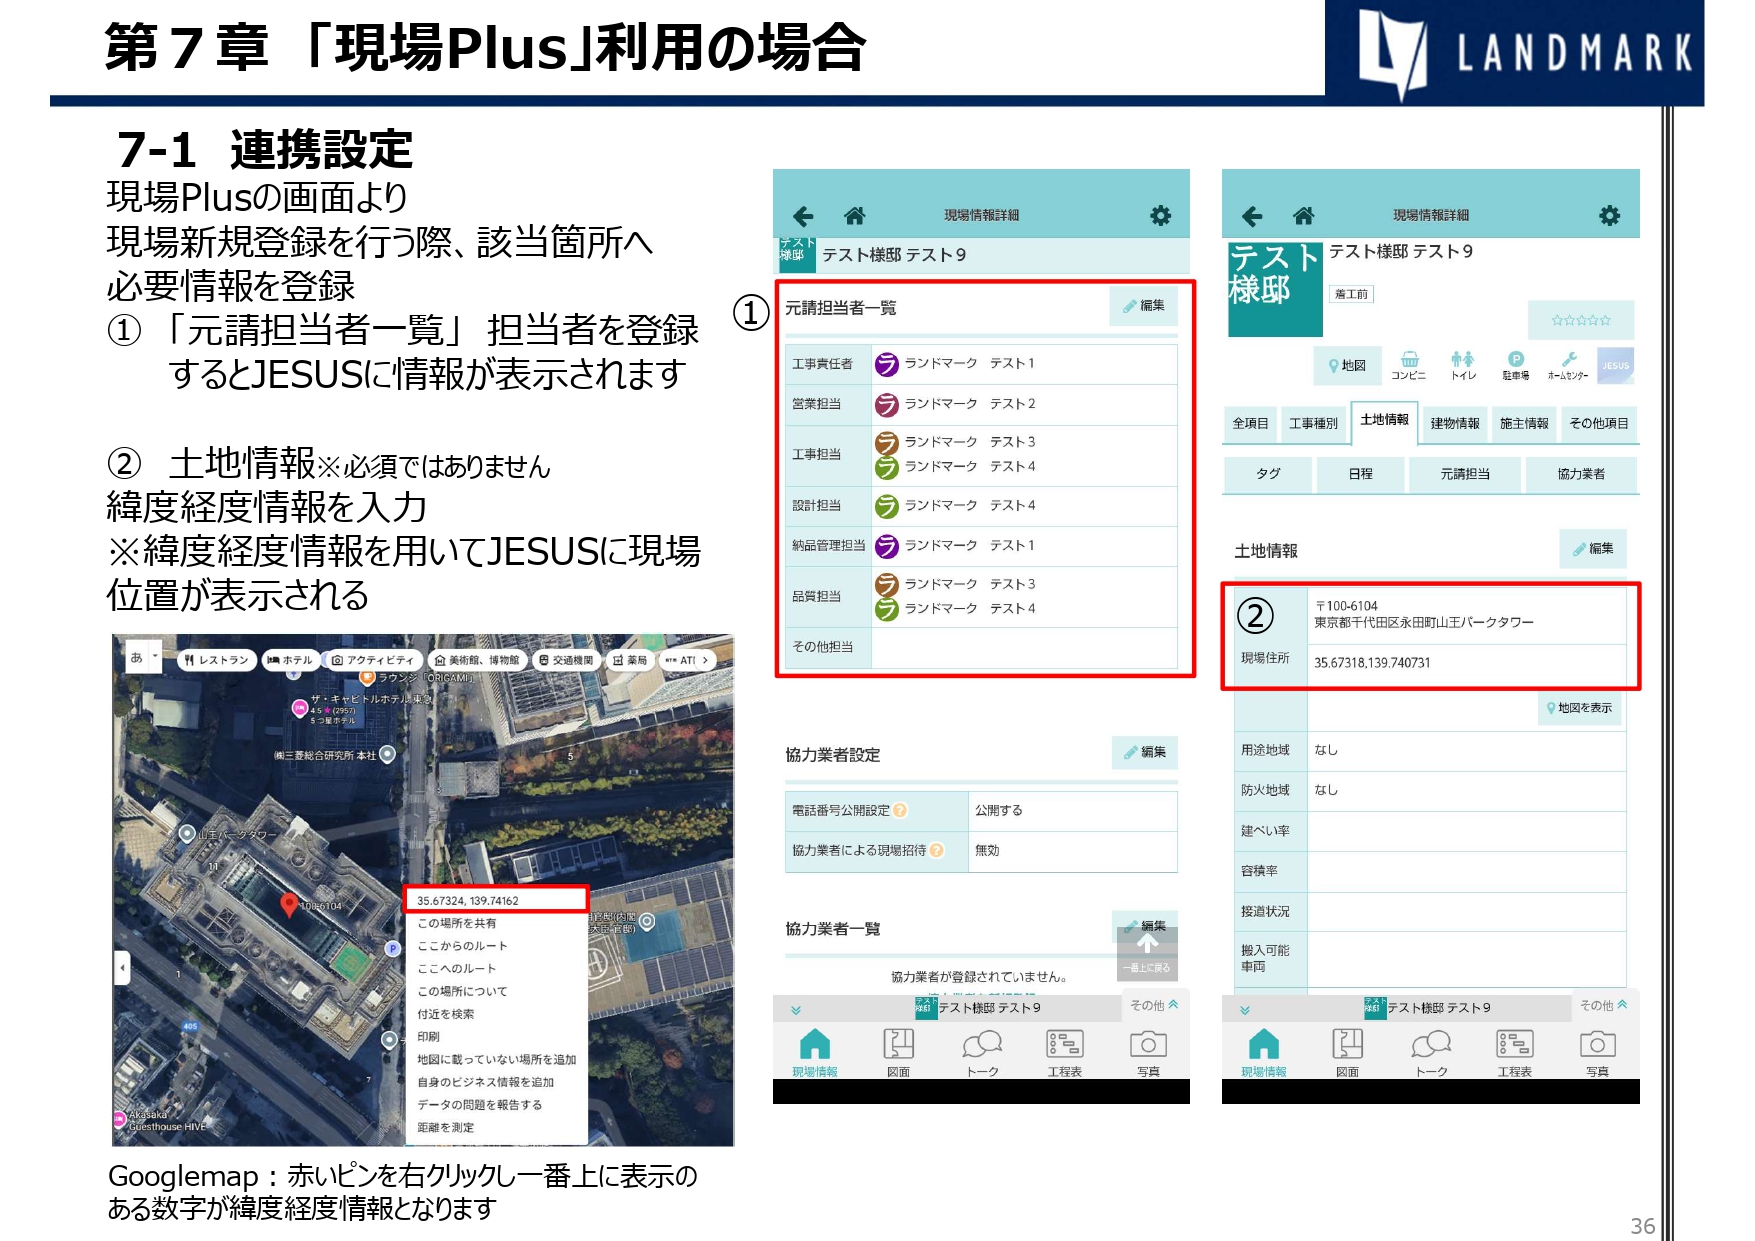Select the 交通機関 chip on the map
Image resolution: width=1755 pixels, height=1241 pixels.
click(x=565, y=660)
